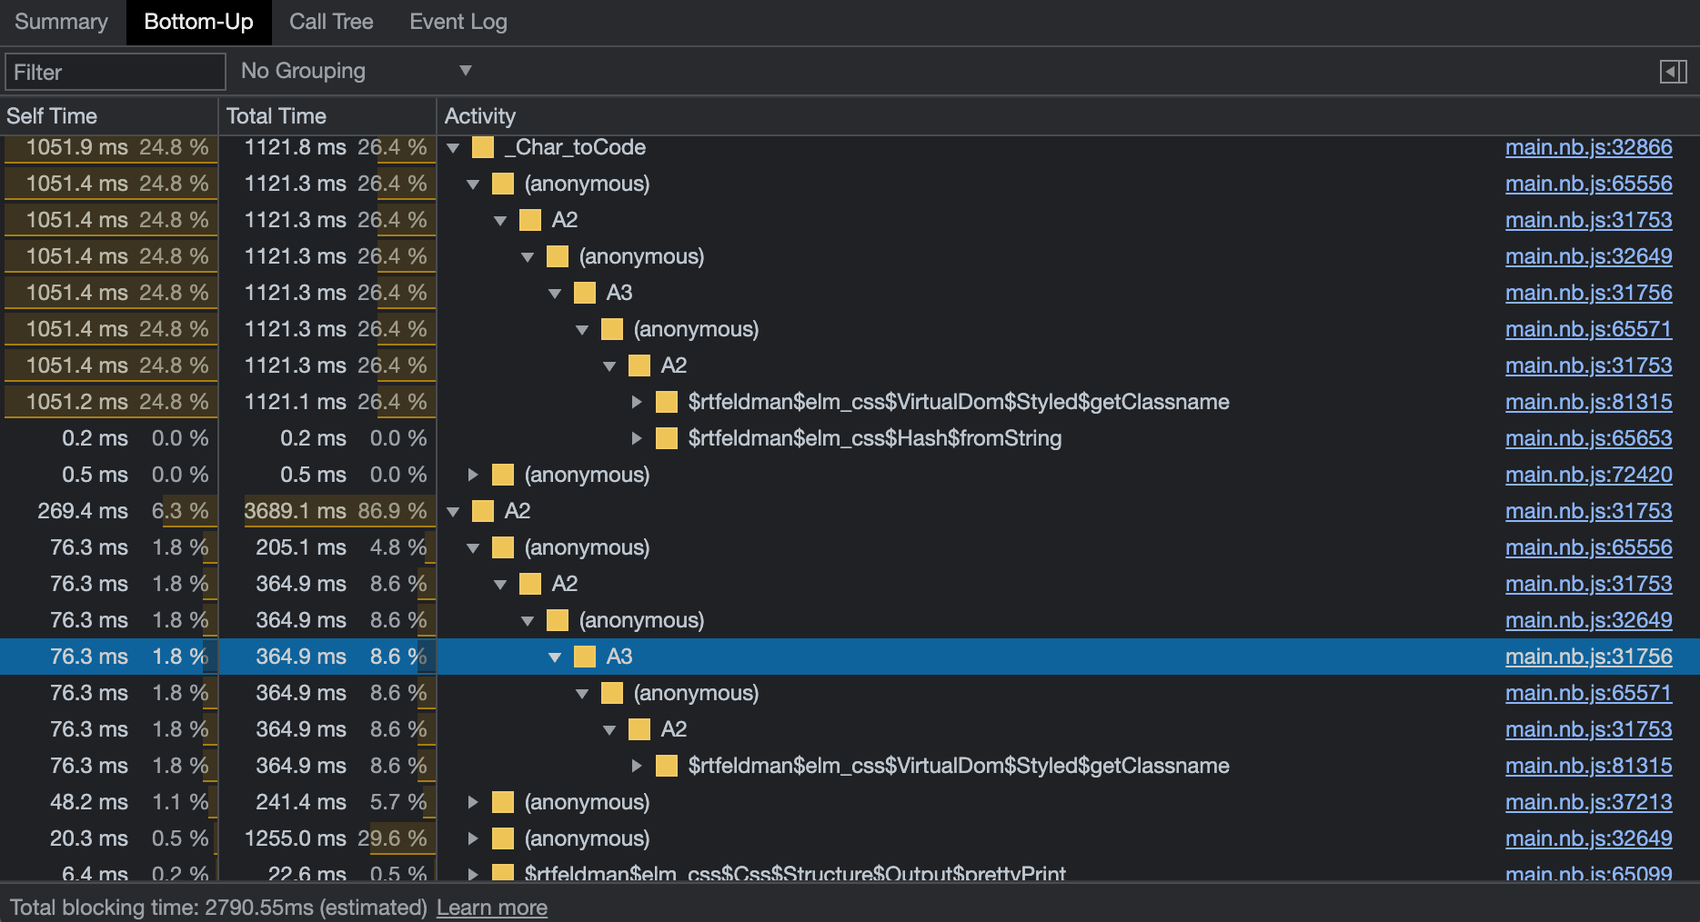Viewport: 1700px width, 922px height.
Task: Select the _Char_toCode activity name
Action: [x=575, y=147]
